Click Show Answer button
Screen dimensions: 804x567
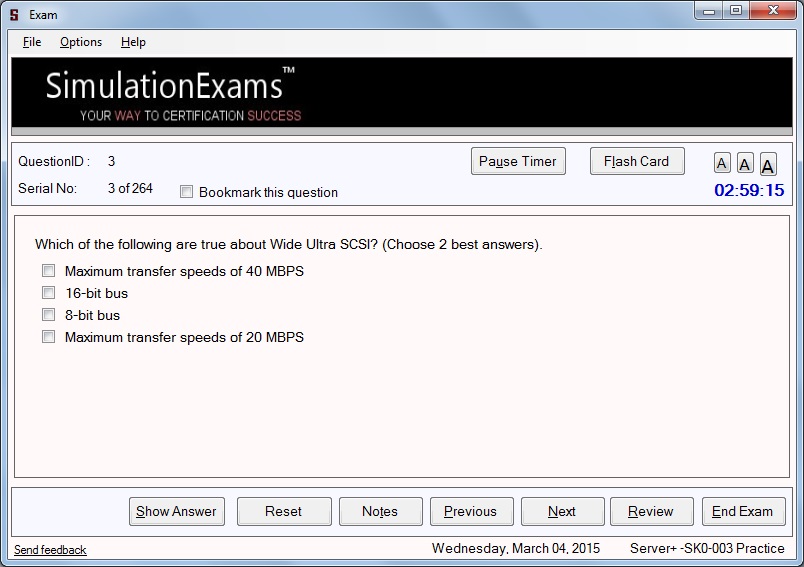176,511
